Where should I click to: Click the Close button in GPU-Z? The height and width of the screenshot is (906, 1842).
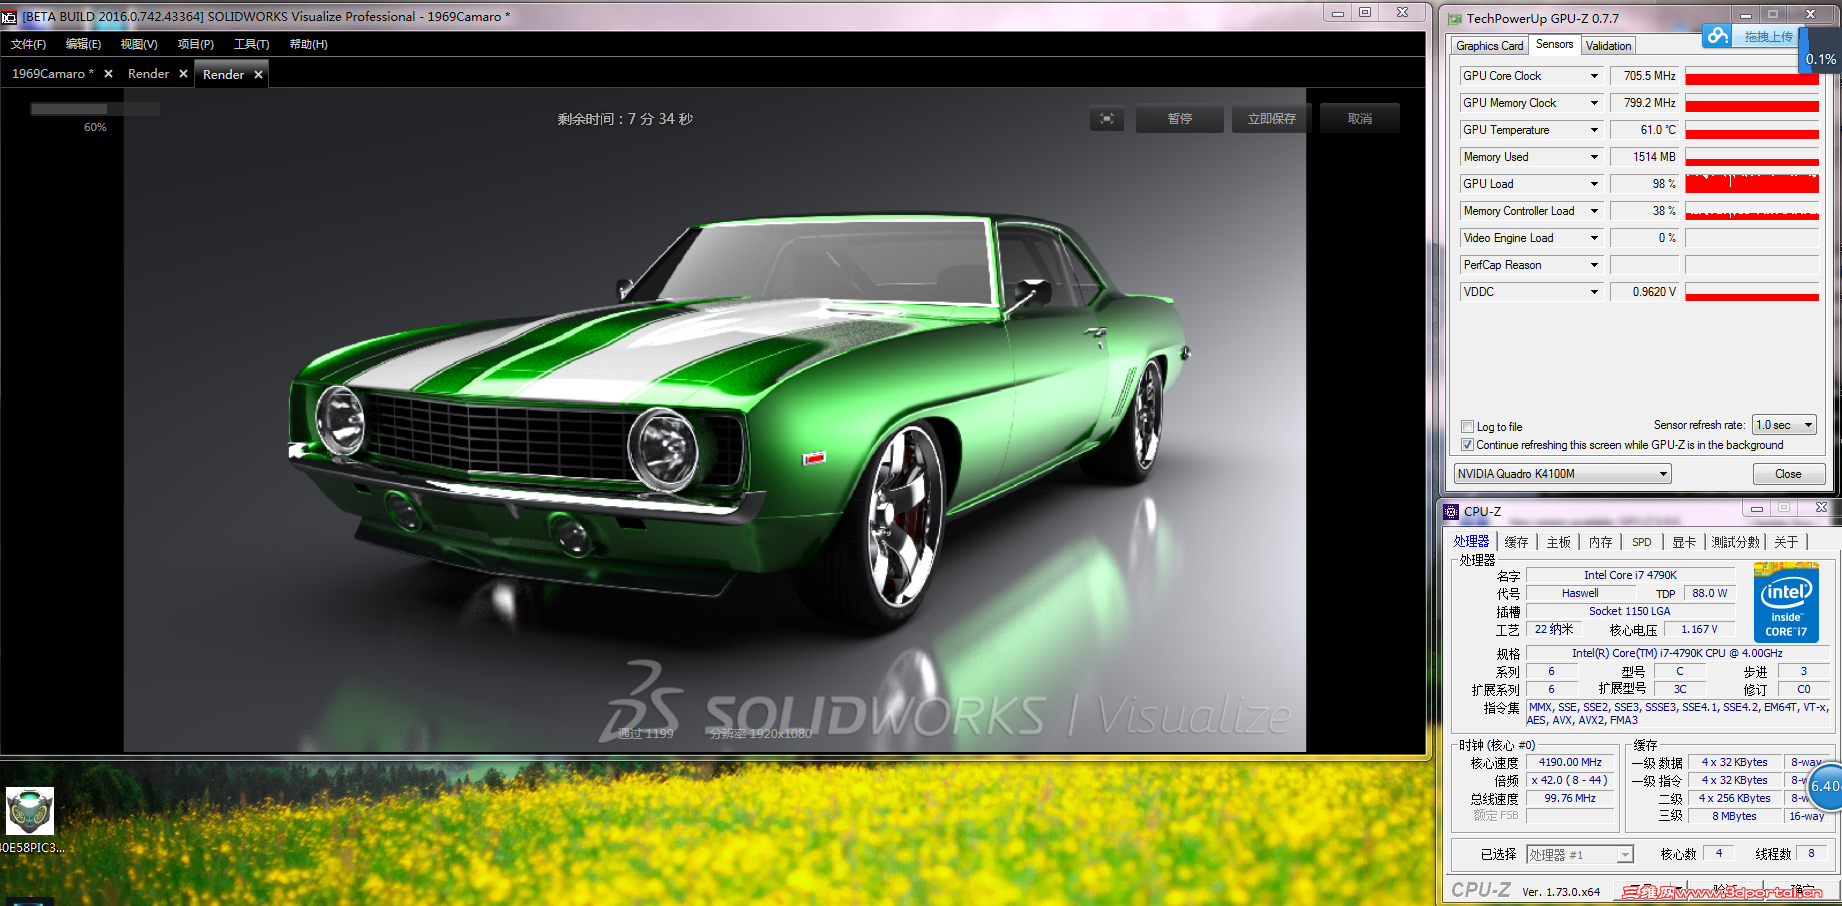click(1788, 474)
